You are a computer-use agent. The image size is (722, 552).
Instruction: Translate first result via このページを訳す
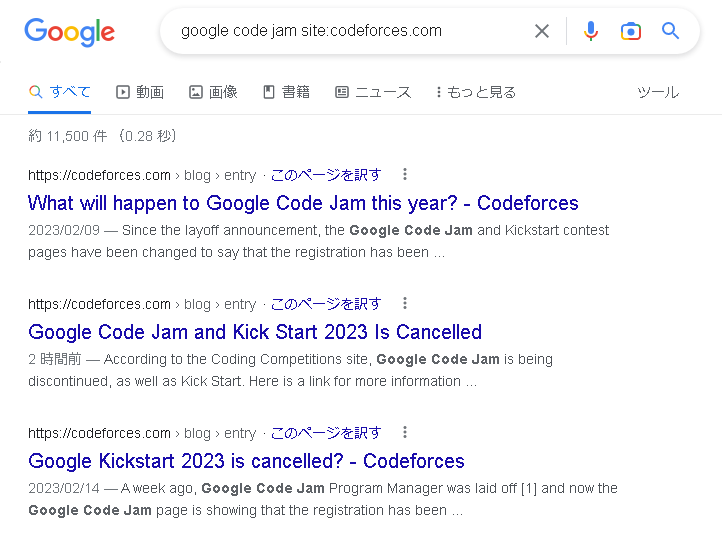pyautogui.click(x=326, y=175)
